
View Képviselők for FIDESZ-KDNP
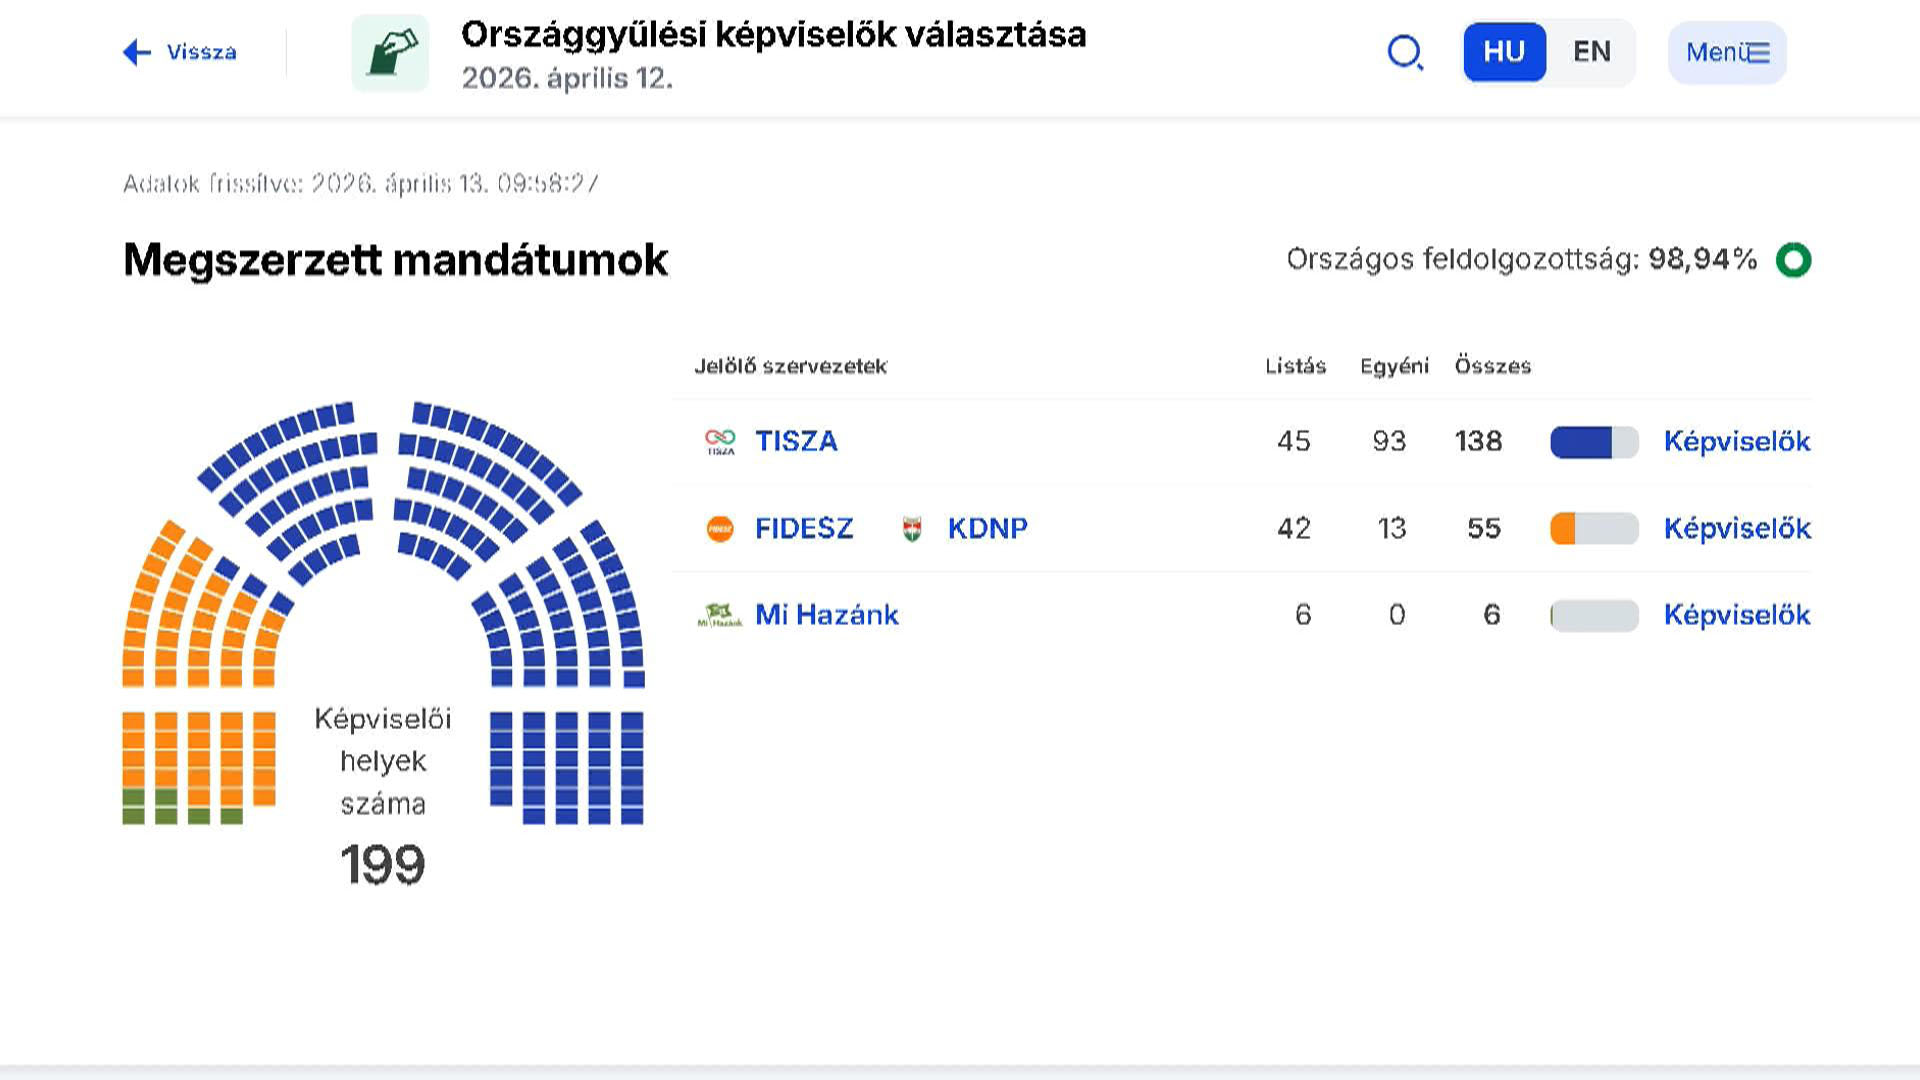pyautogui.click(x=1737, y=528)
